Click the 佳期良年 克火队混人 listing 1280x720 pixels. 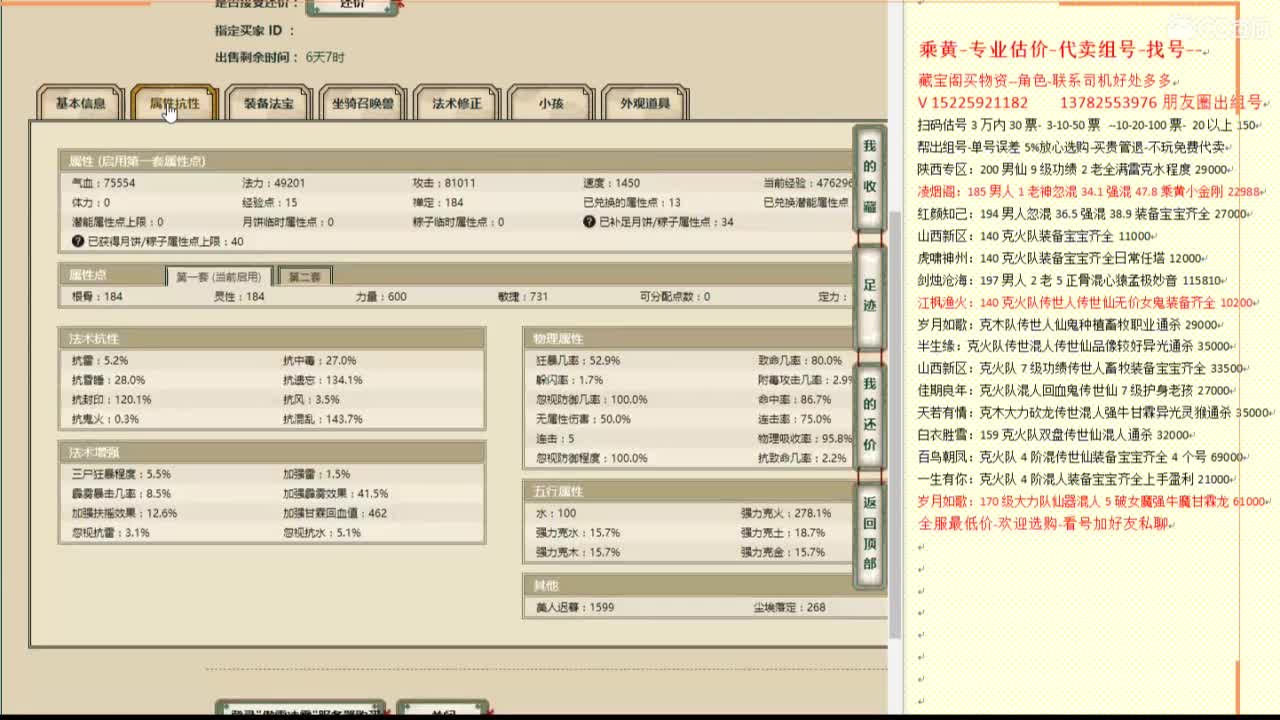point(1074,391)
